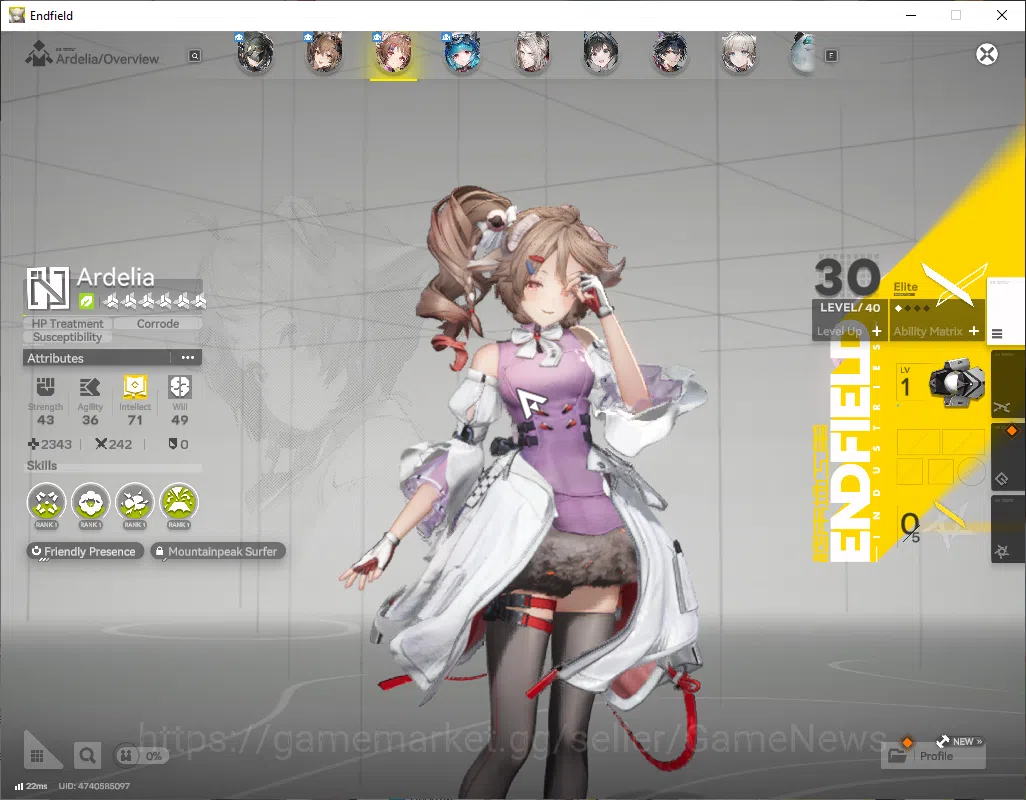Close the operator overview with the X icon

click(987, 54)
